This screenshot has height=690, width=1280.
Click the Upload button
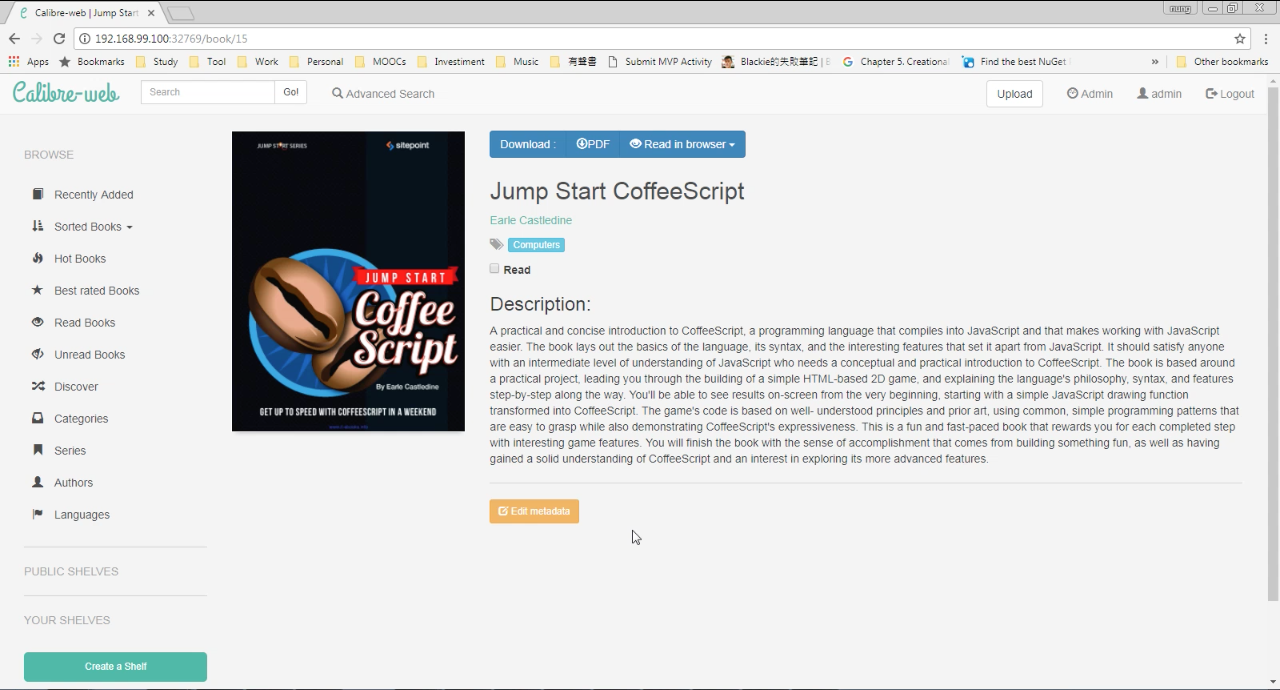click(1014, 93)
